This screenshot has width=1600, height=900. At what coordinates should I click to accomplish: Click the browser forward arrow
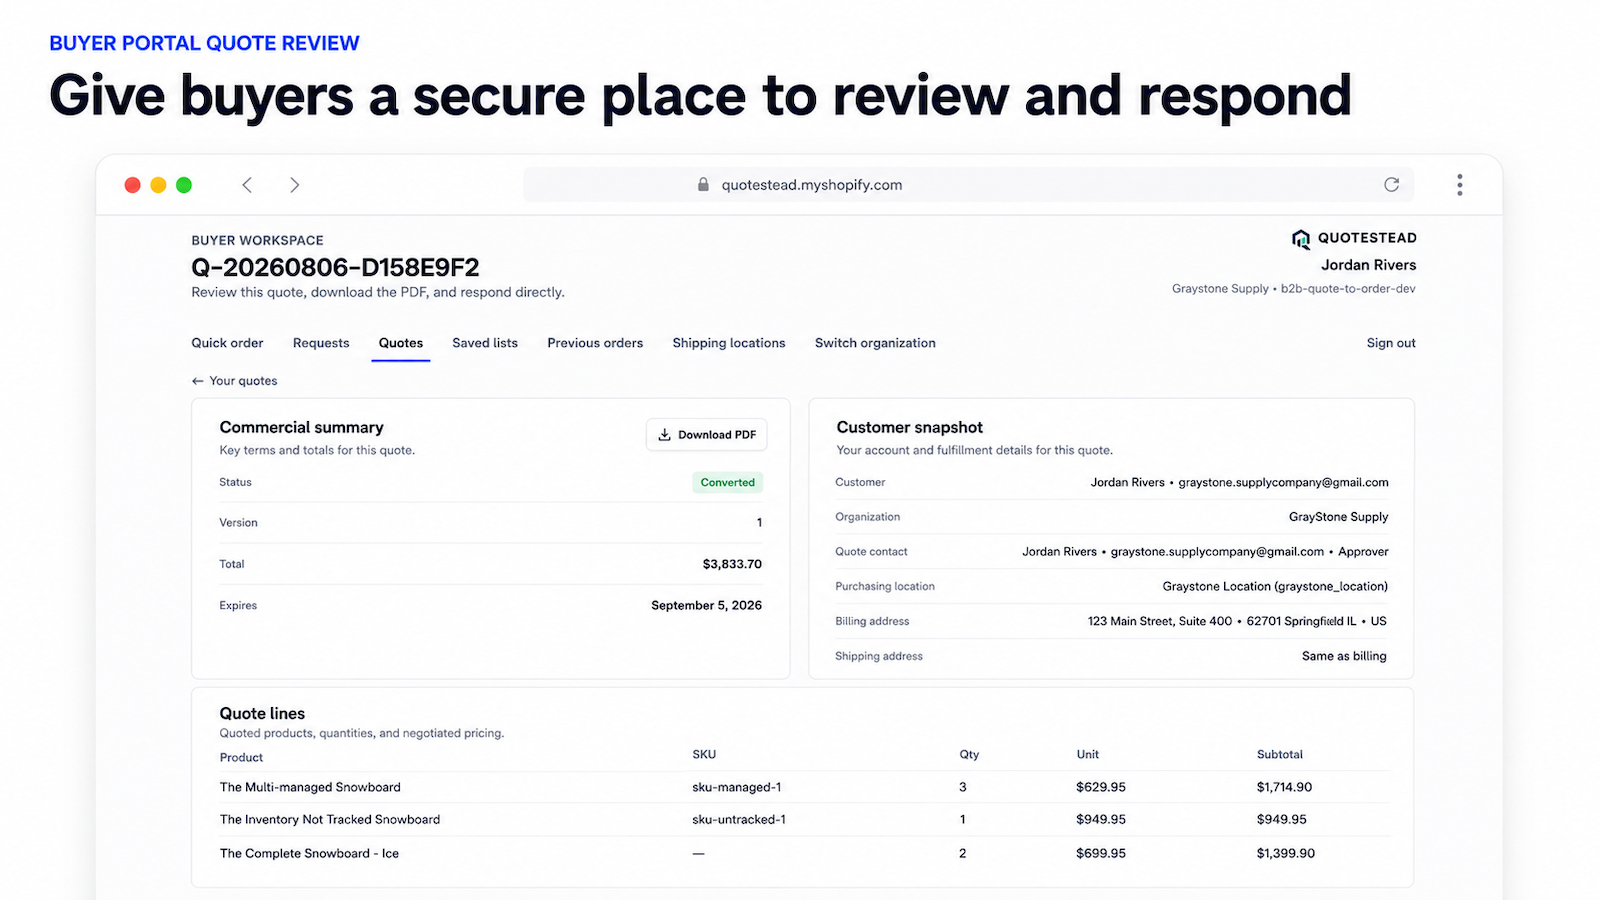[294, 185]
